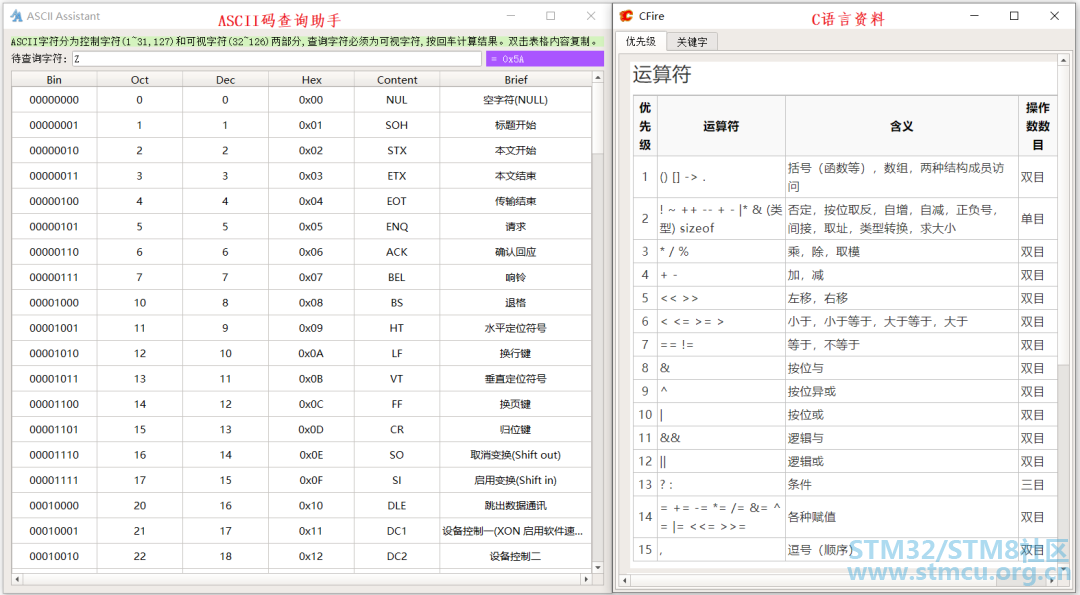The image size is (1080, 595).
Task: Click the DLE content cell
Action: click(x=397, y=505)
